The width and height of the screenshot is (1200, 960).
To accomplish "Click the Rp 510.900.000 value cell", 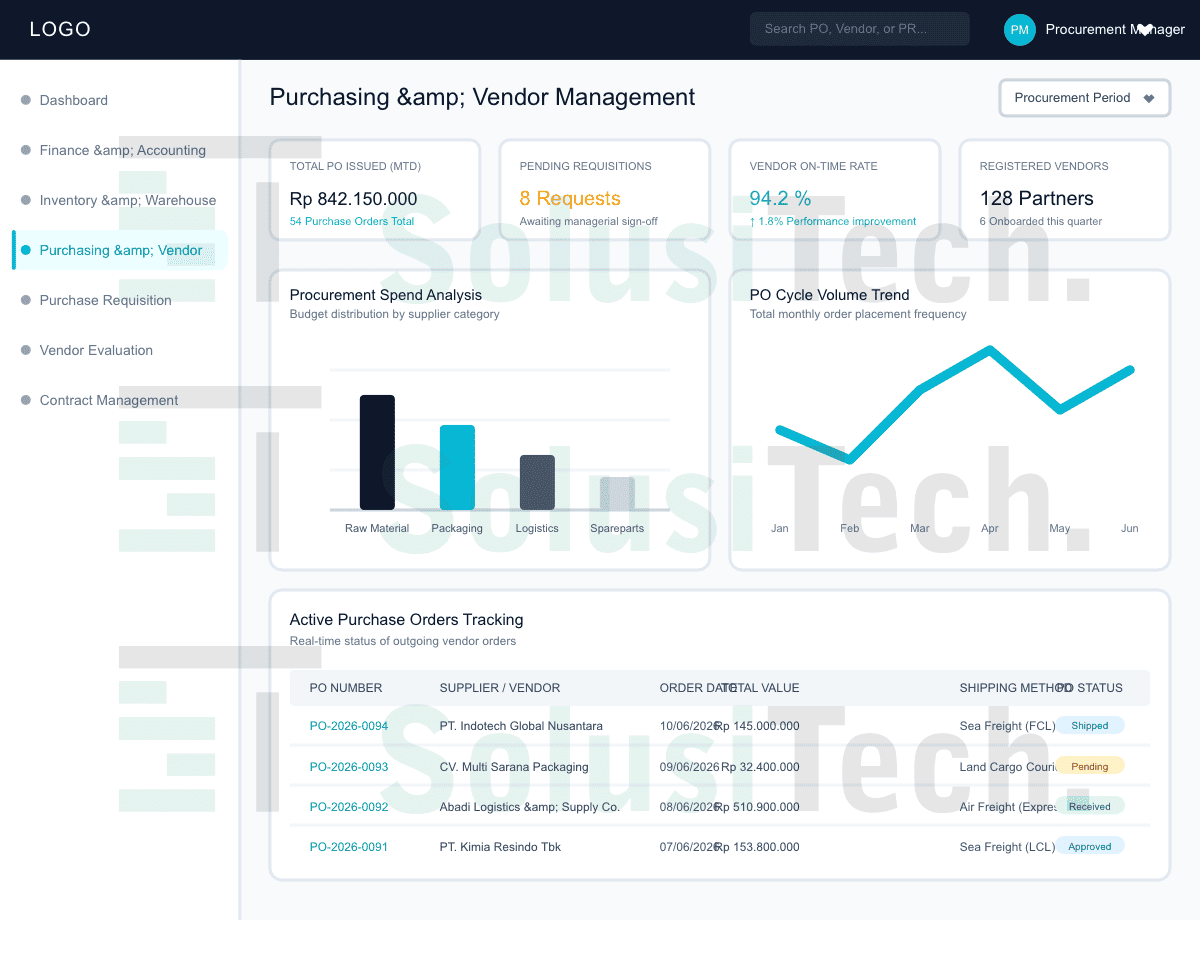I will 758,807.
